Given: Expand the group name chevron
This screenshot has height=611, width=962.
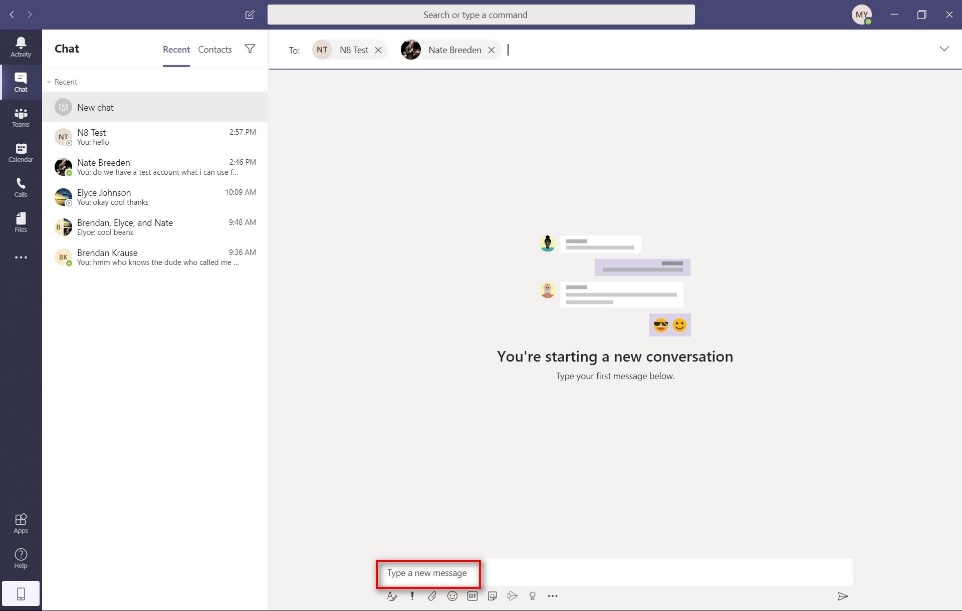Looking at the screenshot, I should (x=944, y=49).
